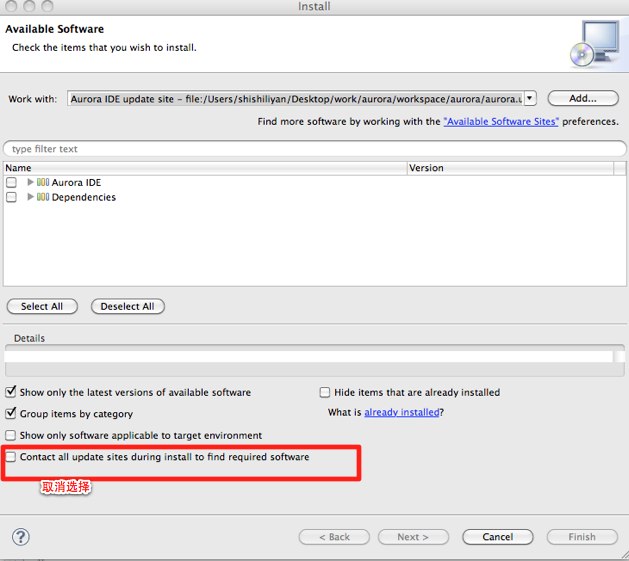Click into the type filter text field

[314, 149]
